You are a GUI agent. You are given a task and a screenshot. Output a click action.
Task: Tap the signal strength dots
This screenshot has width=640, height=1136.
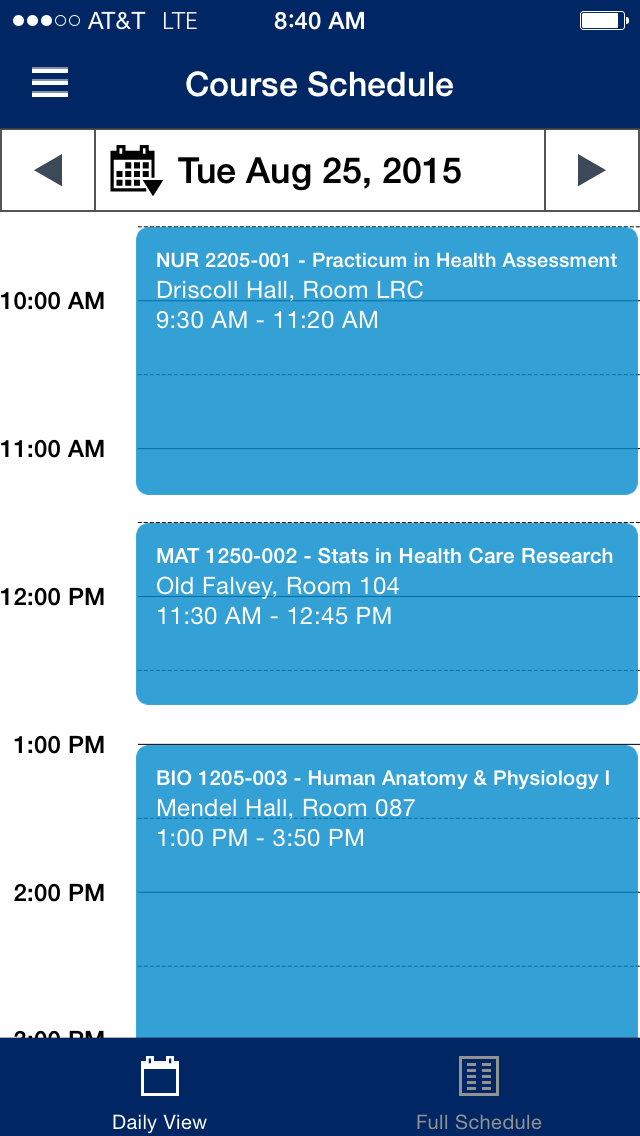(44, 21)
